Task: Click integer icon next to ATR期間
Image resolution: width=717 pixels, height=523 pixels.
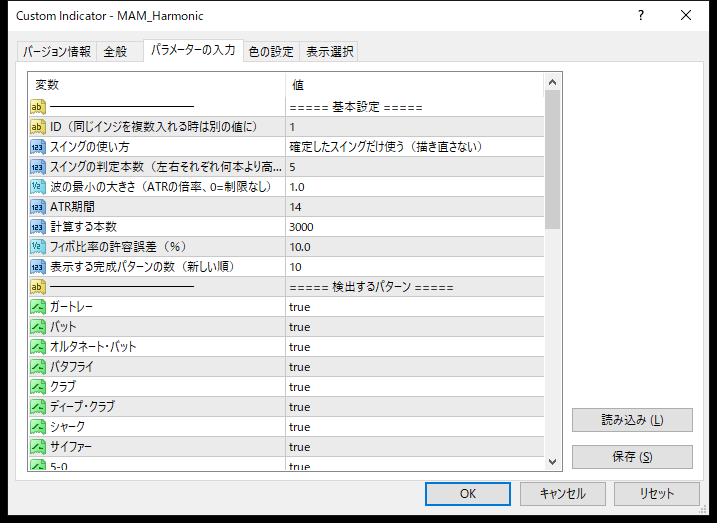Action: [38, 207]
